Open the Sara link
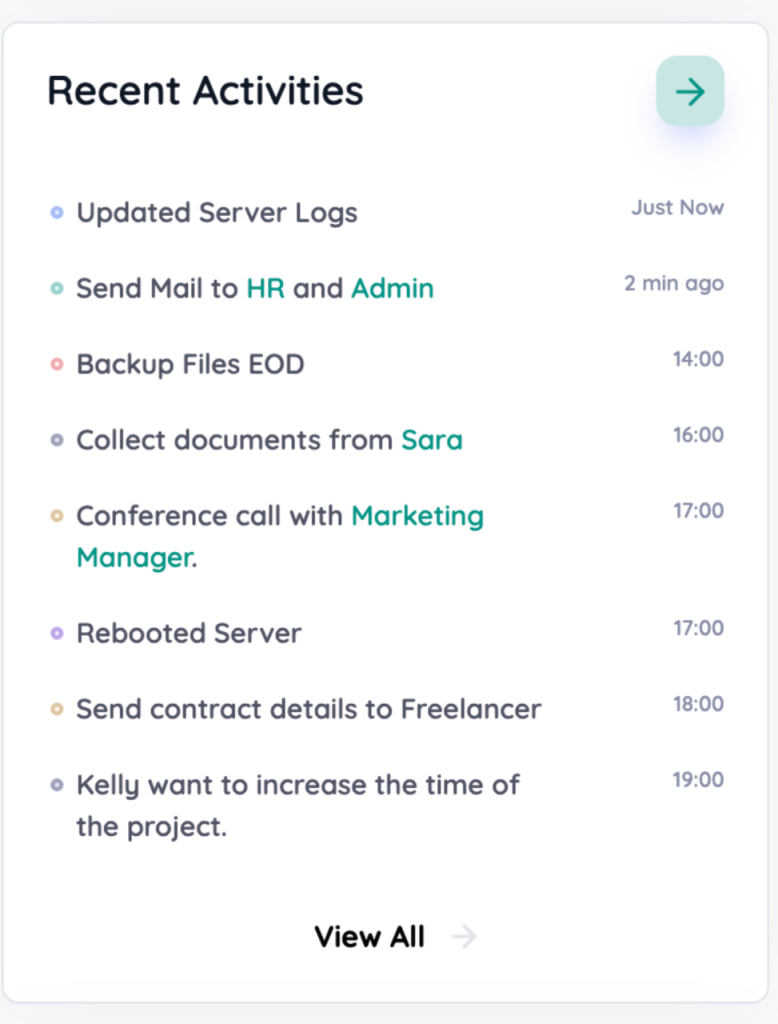Image resolution: width=778 pixels, height=1024 pixels. (432, 440)
